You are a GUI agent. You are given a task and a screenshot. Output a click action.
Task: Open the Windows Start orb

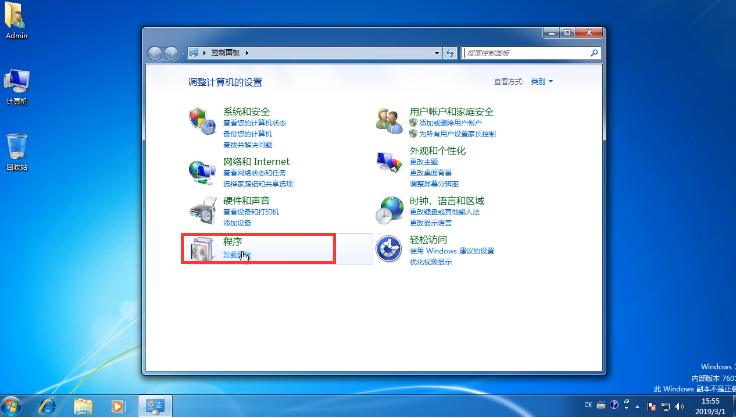pos(11,406)
